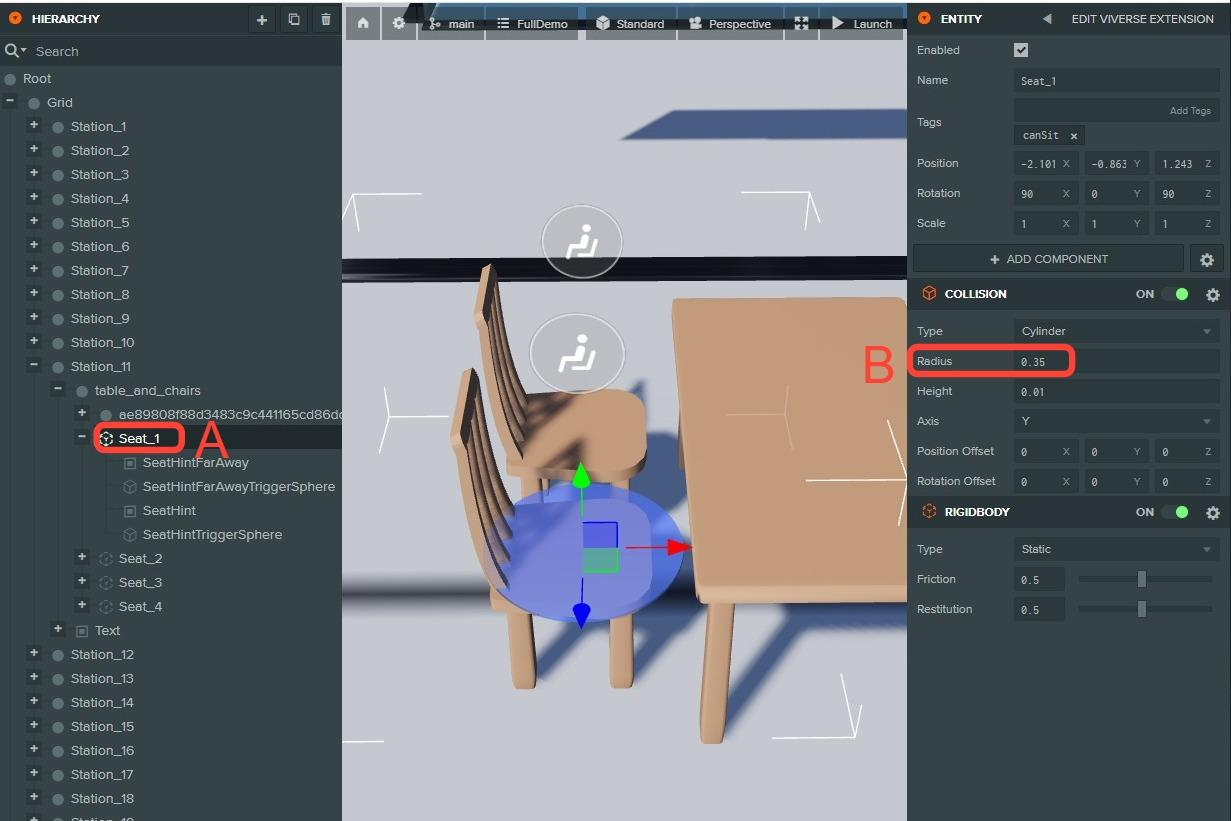1231x821 pixels.
Task: Open the Perspective camera menu
Action: (x=730, y=23)
